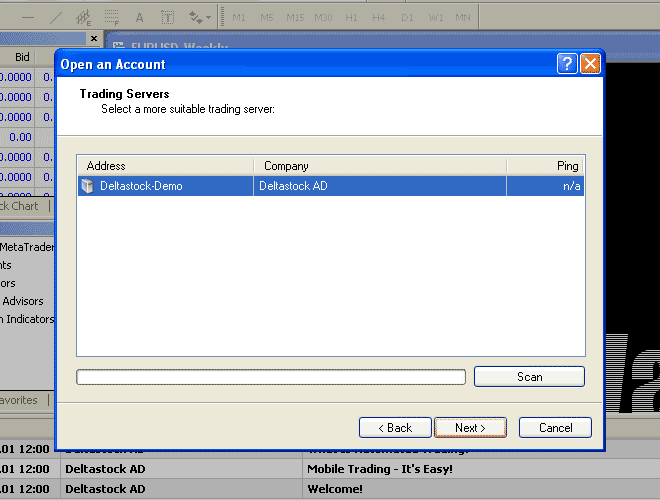Open the 'Welcome!' mailbox message
The height and width of the screenshot is (500, 660).
click(335, 489)
